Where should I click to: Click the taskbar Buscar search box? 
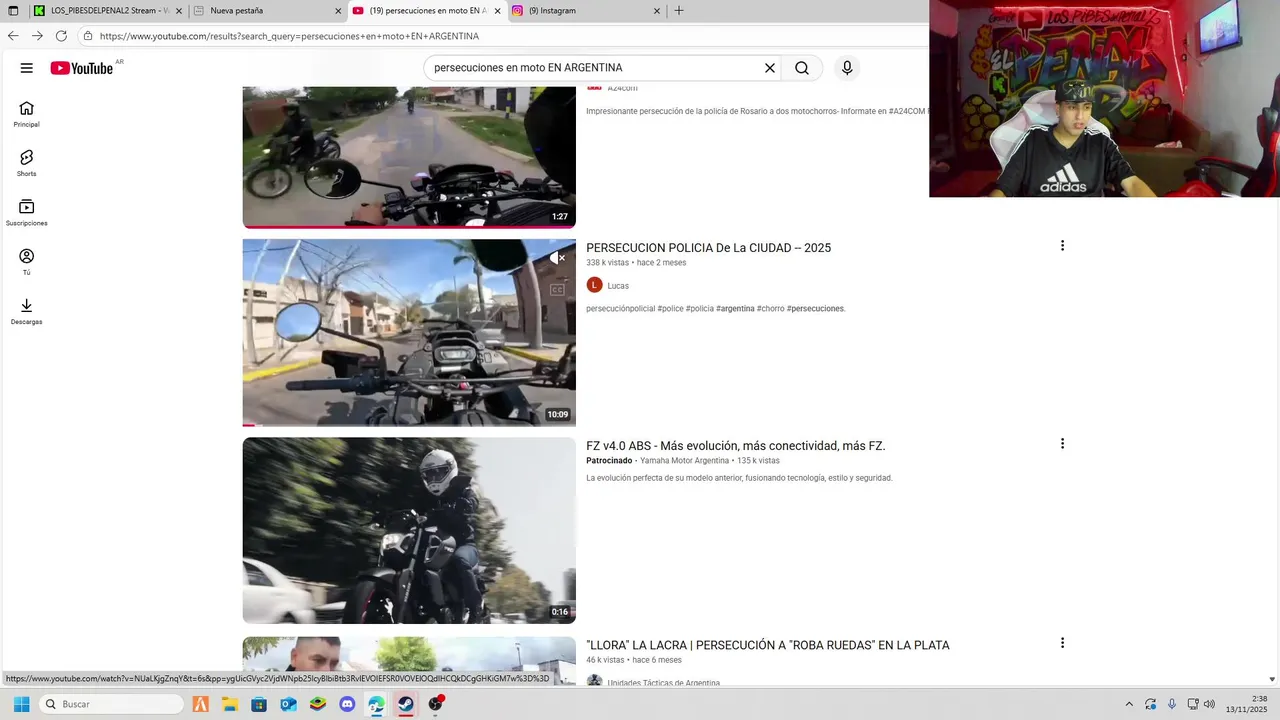[111, 704]
